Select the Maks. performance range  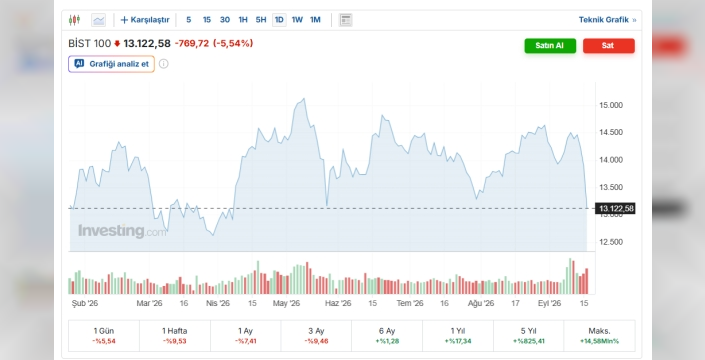click(599, 336)
